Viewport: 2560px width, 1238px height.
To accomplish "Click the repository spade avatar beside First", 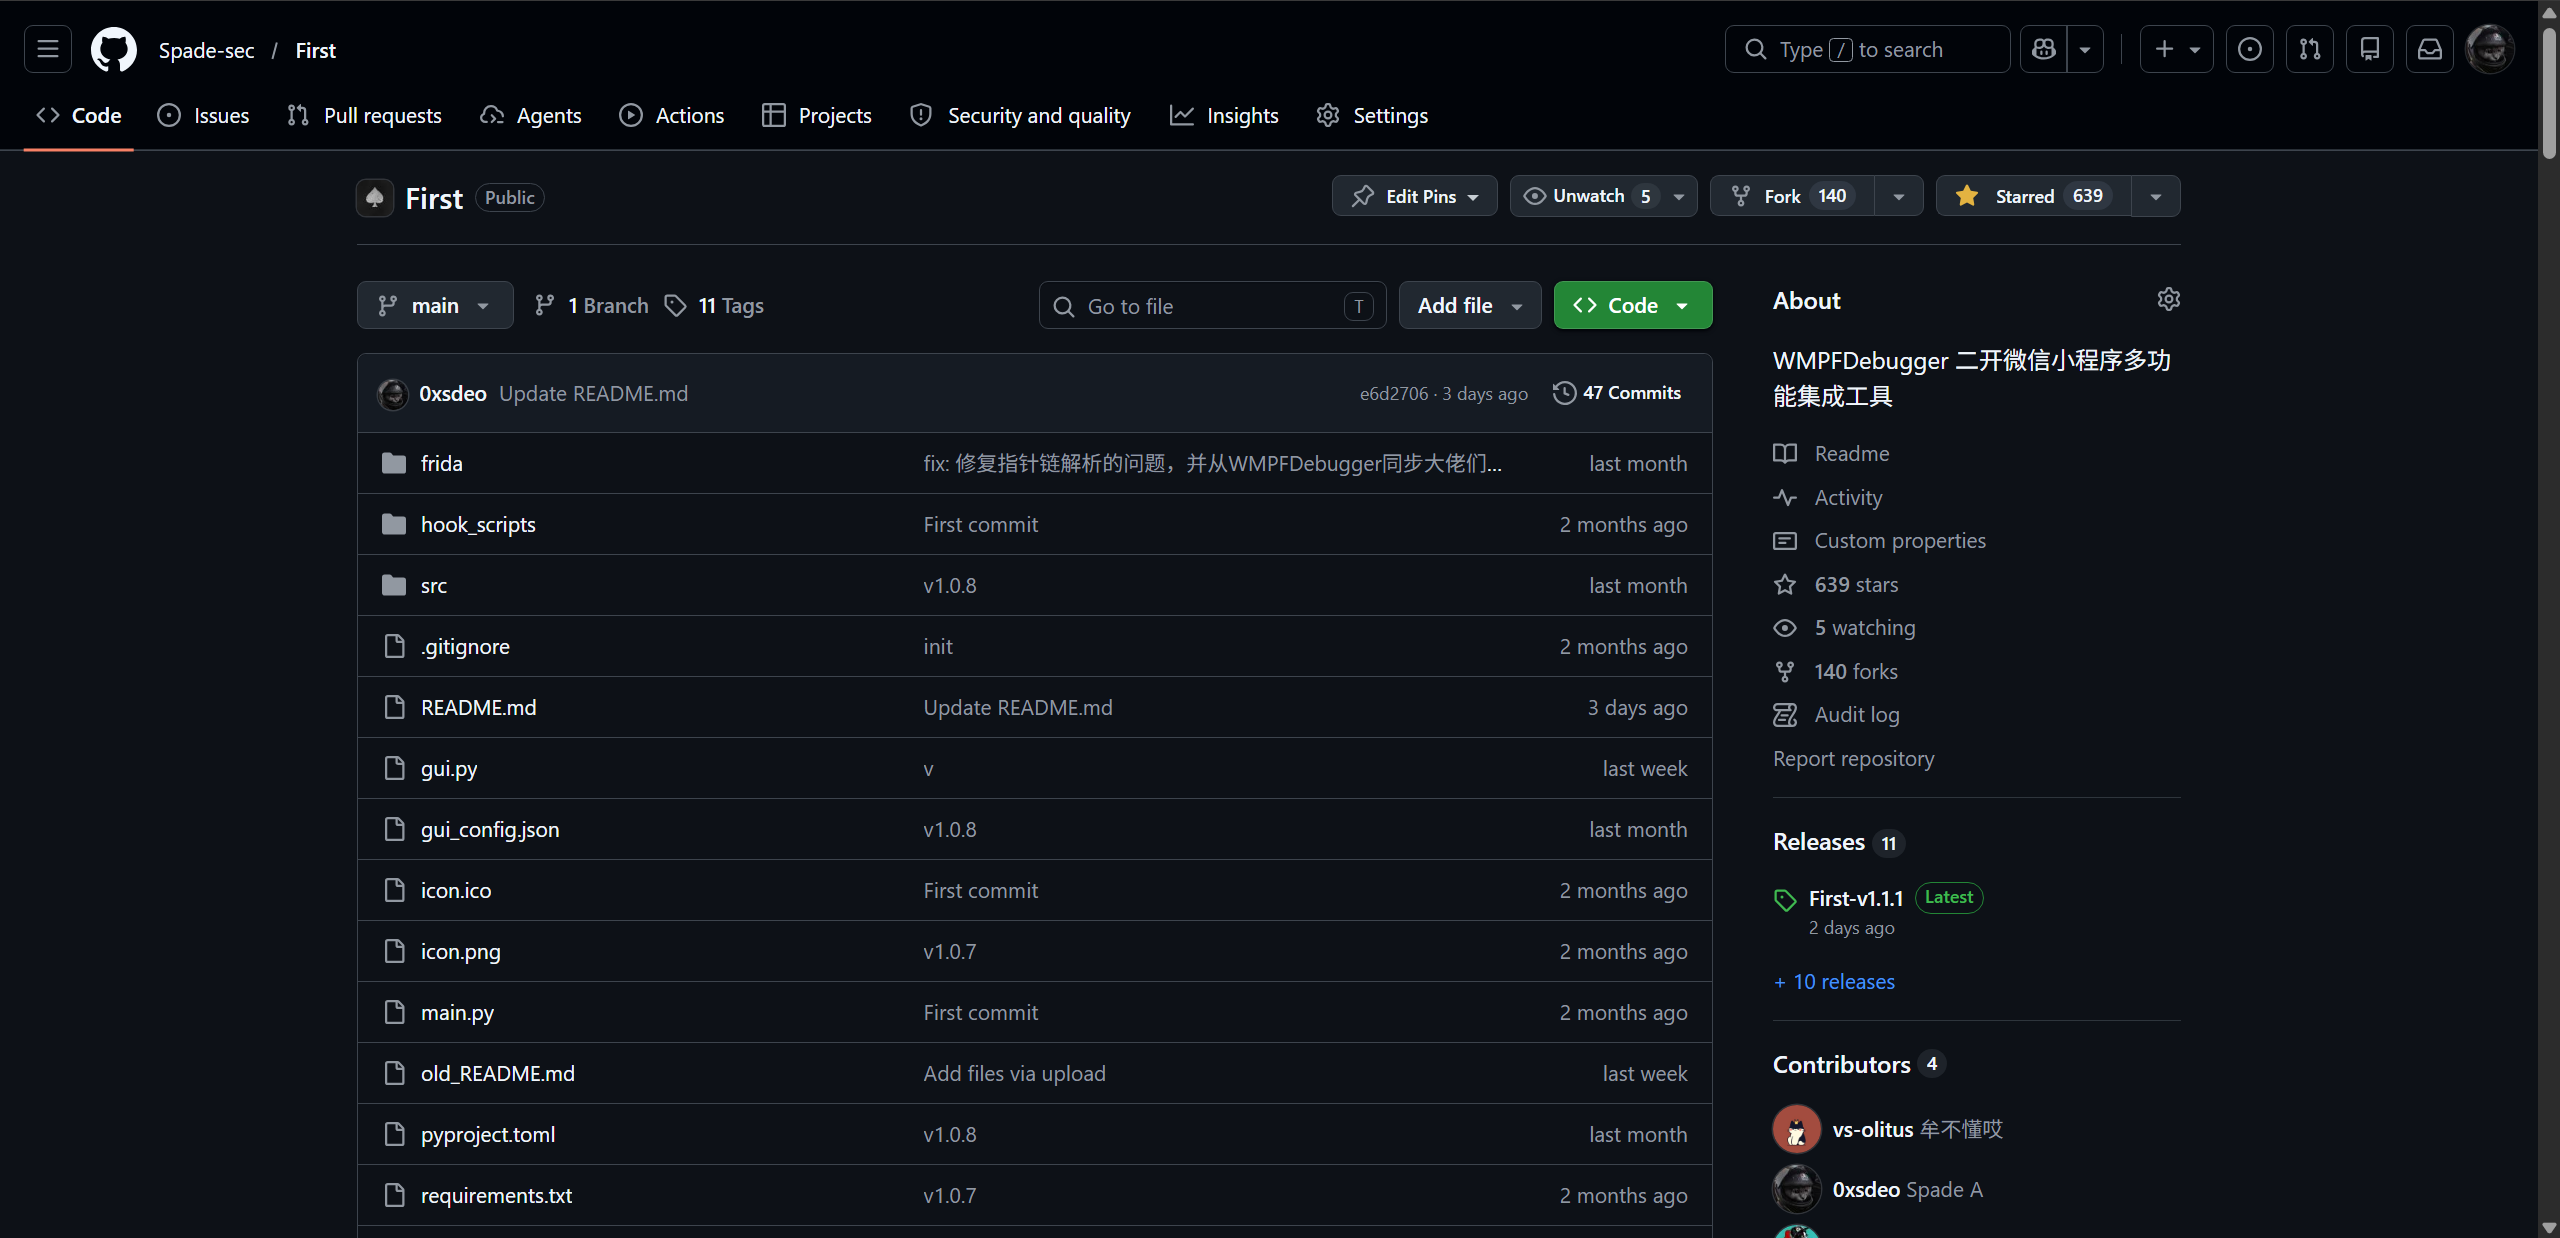I will (375, 197).
